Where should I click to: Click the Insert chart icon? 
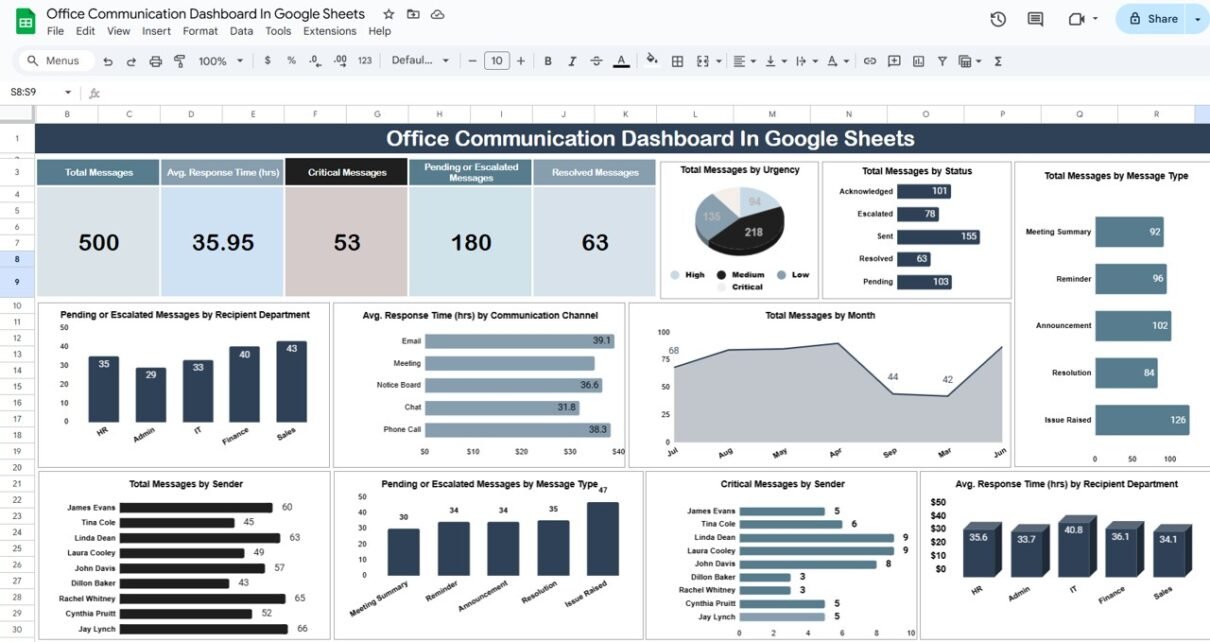coord(918,61)
